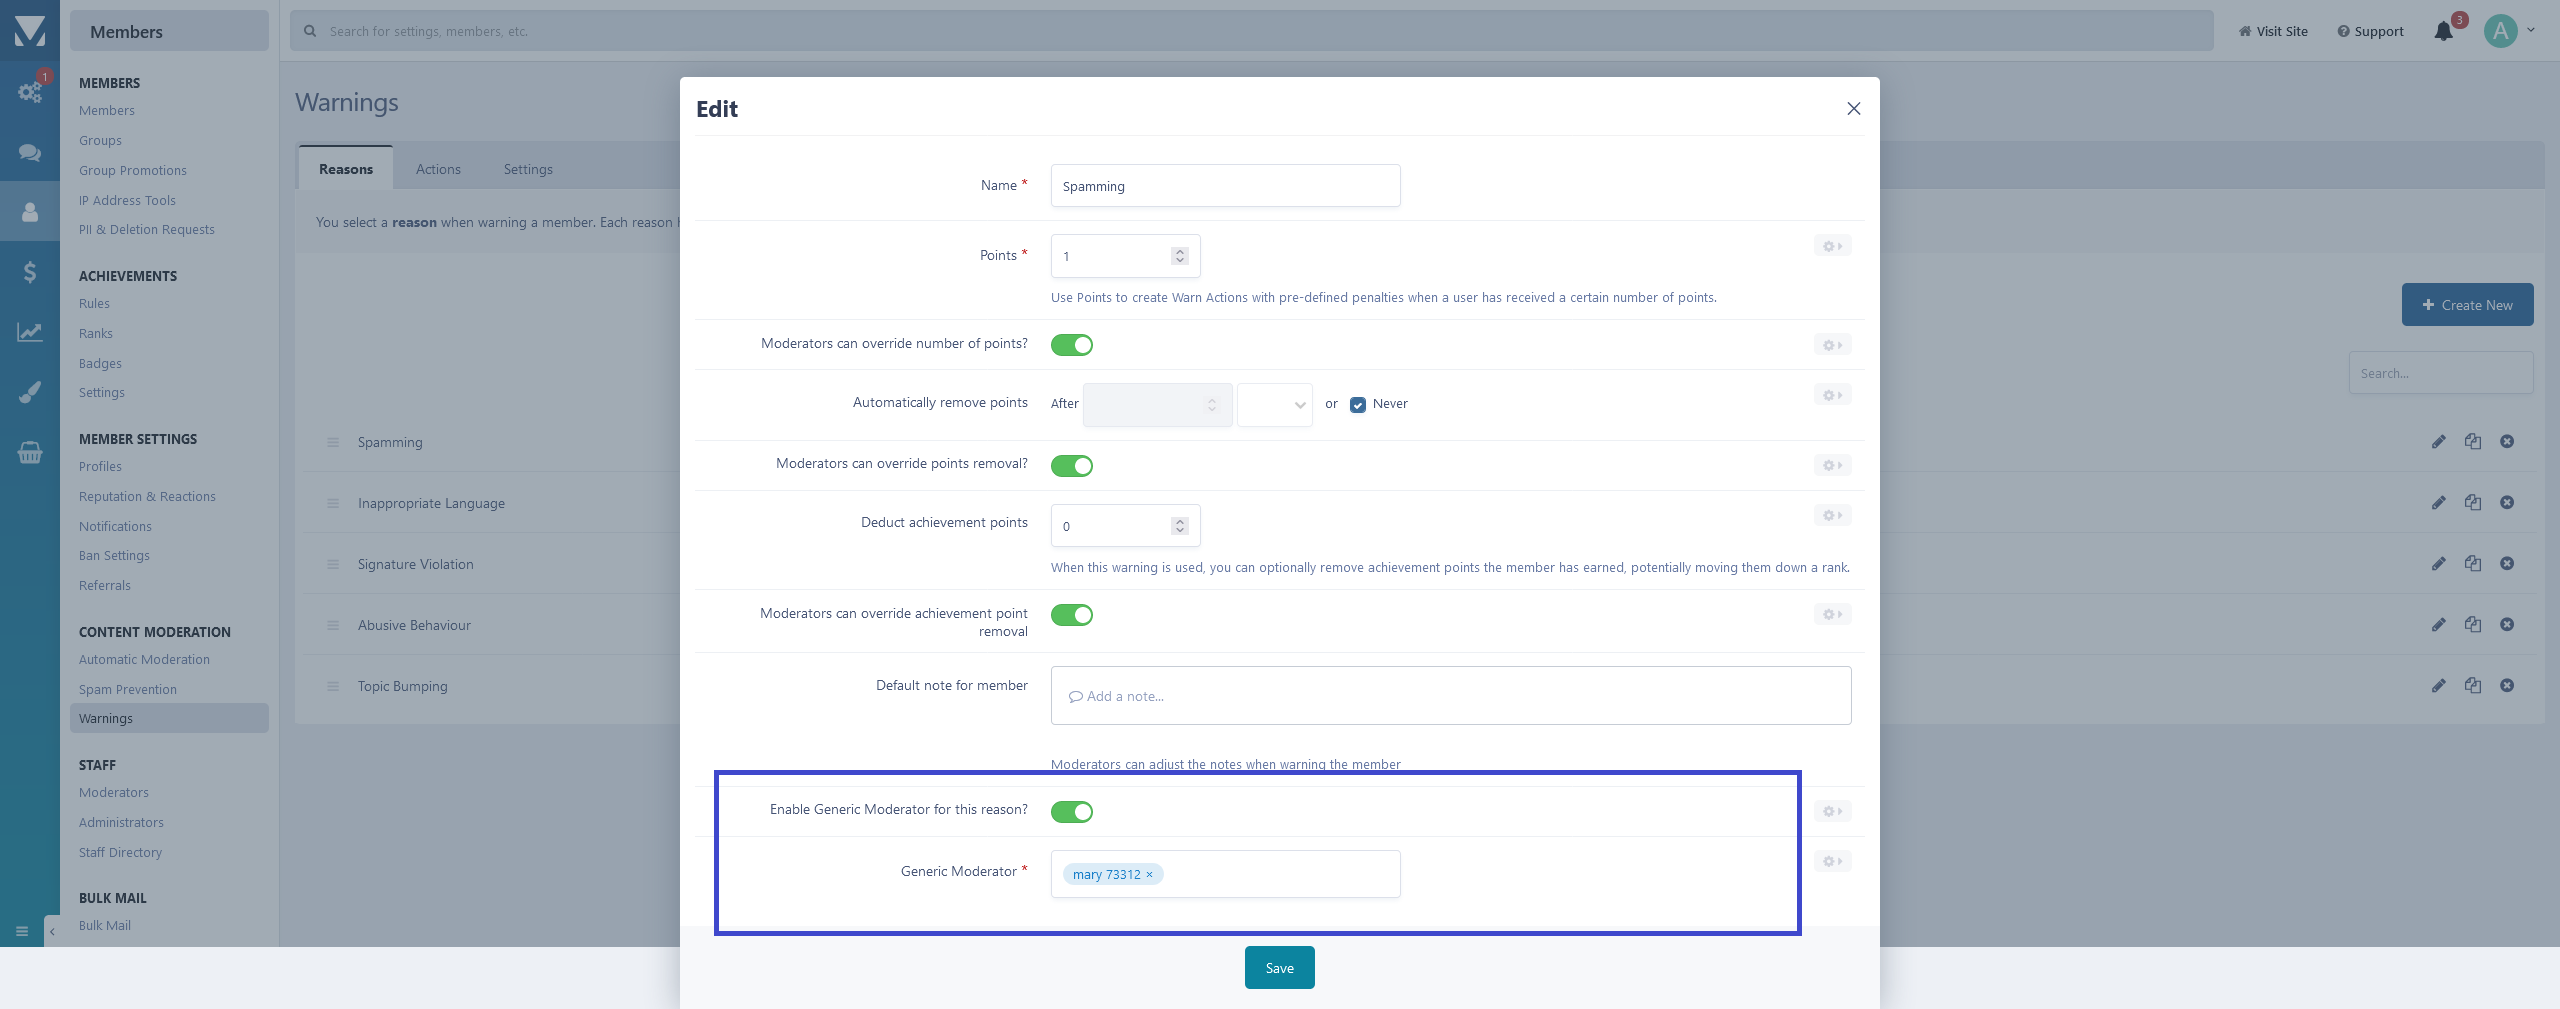Open Spam Prevention in the sidebar

128,689
